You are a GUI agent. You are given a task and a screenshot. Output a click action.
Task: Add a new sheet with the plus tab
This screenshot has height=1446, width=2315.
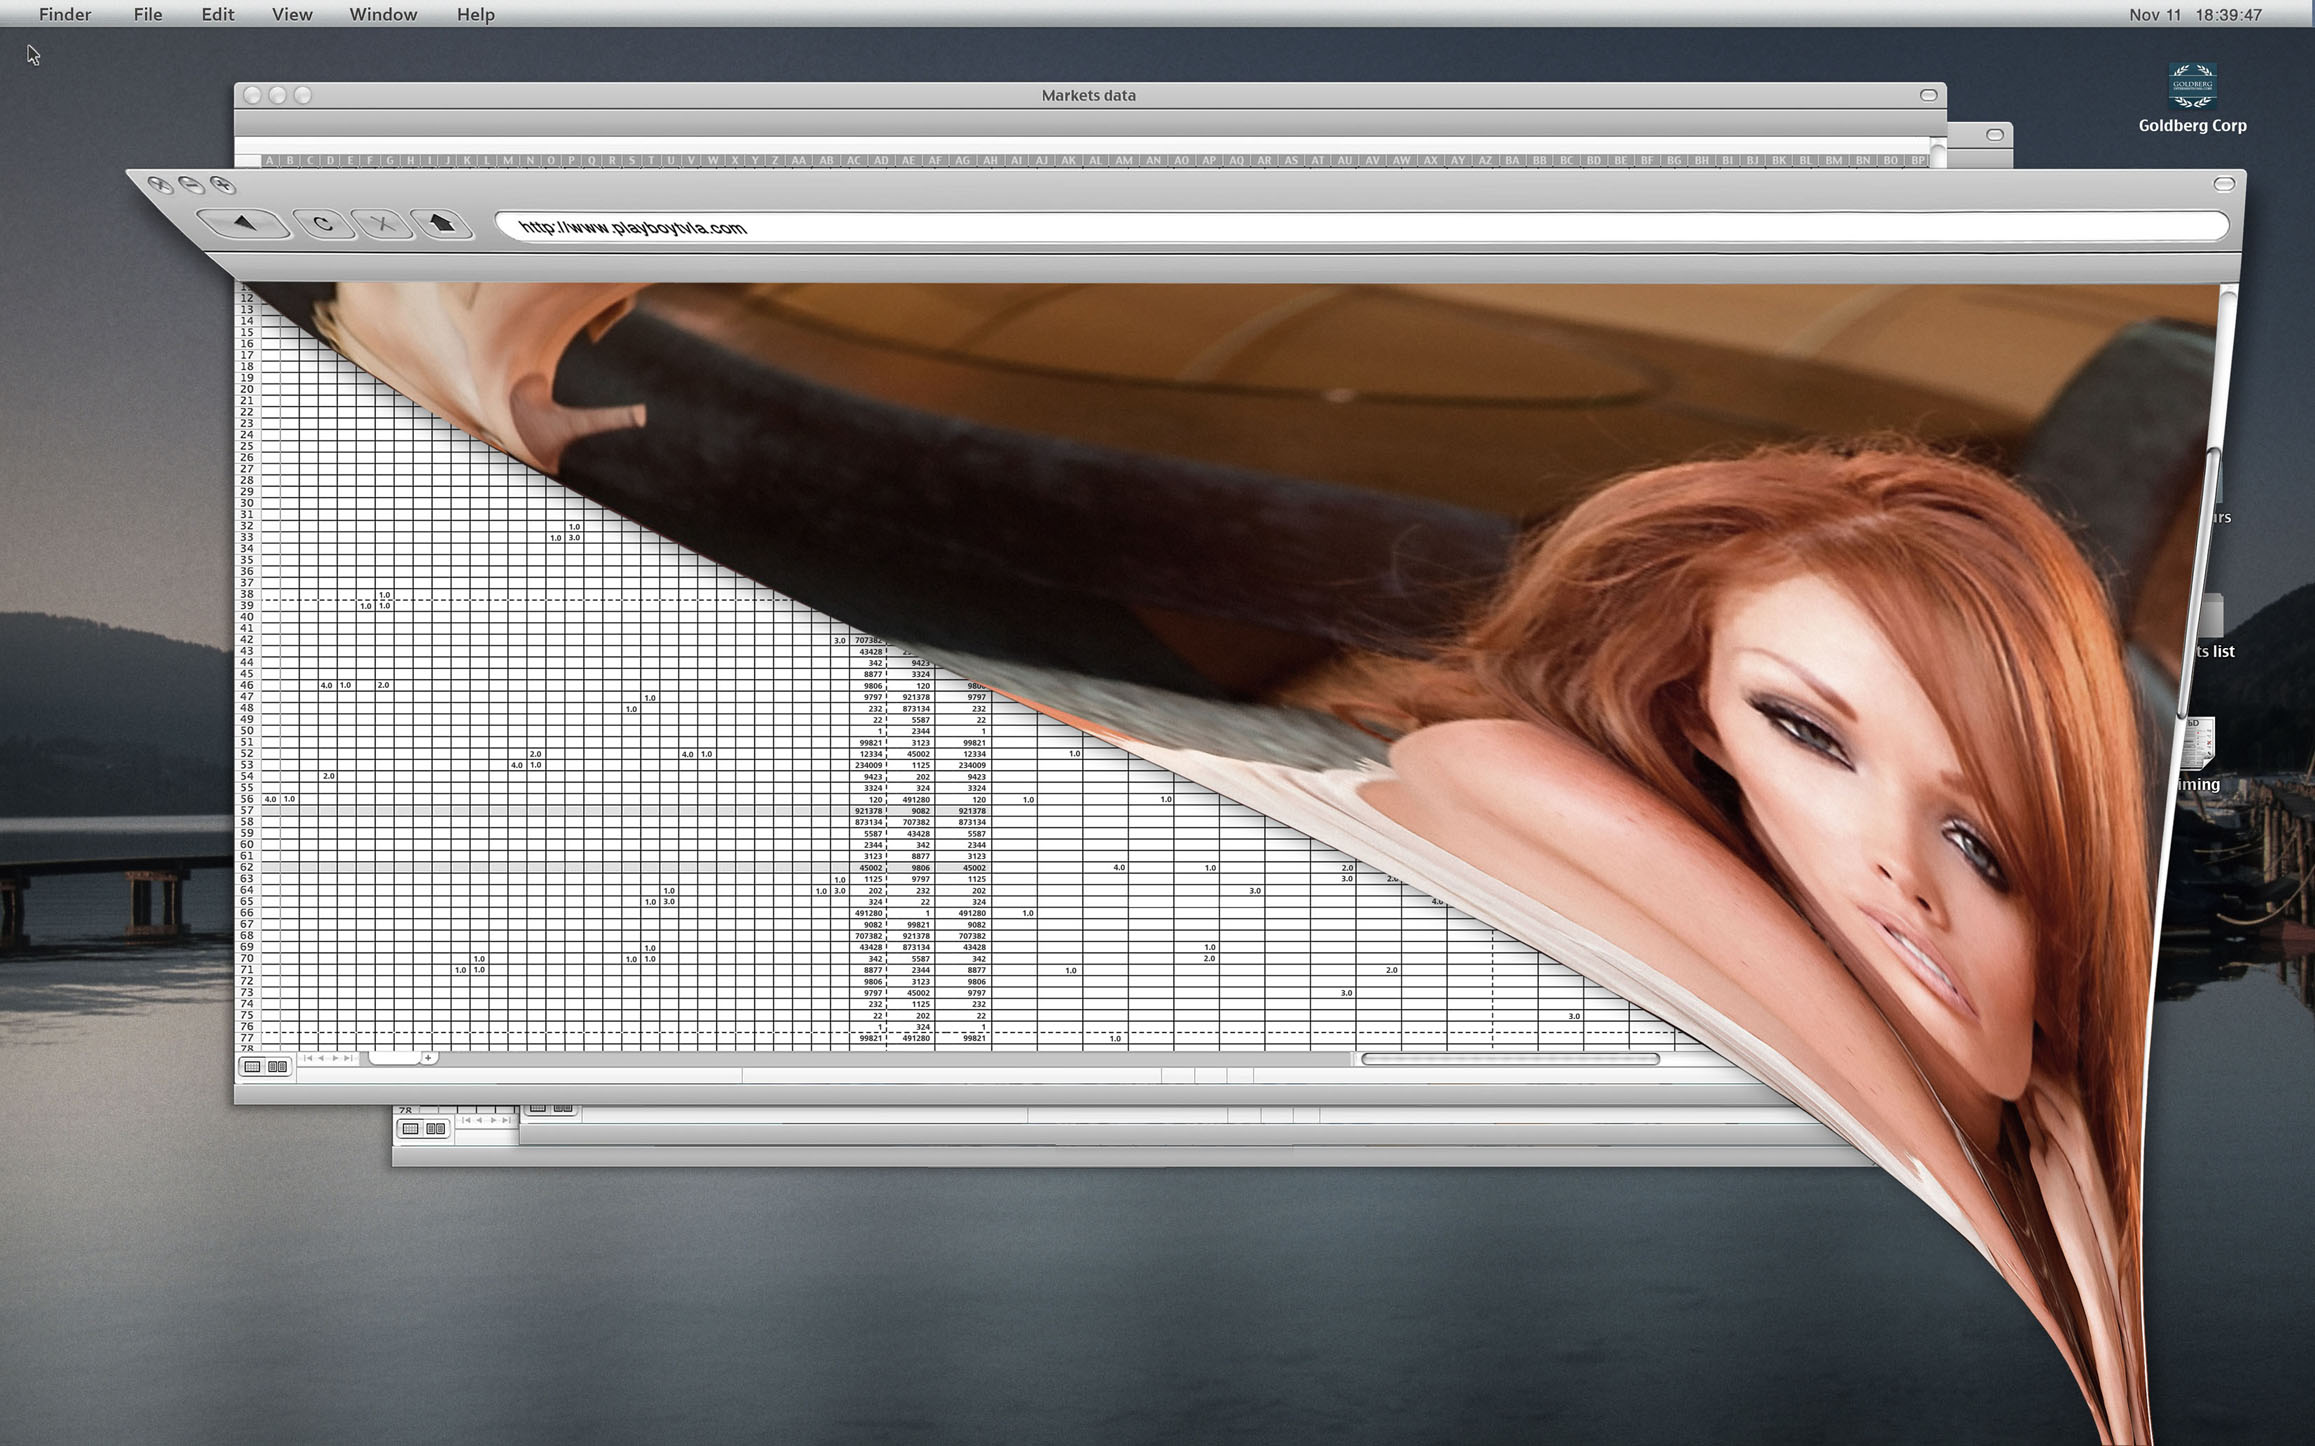click(x=428, y=1058)
